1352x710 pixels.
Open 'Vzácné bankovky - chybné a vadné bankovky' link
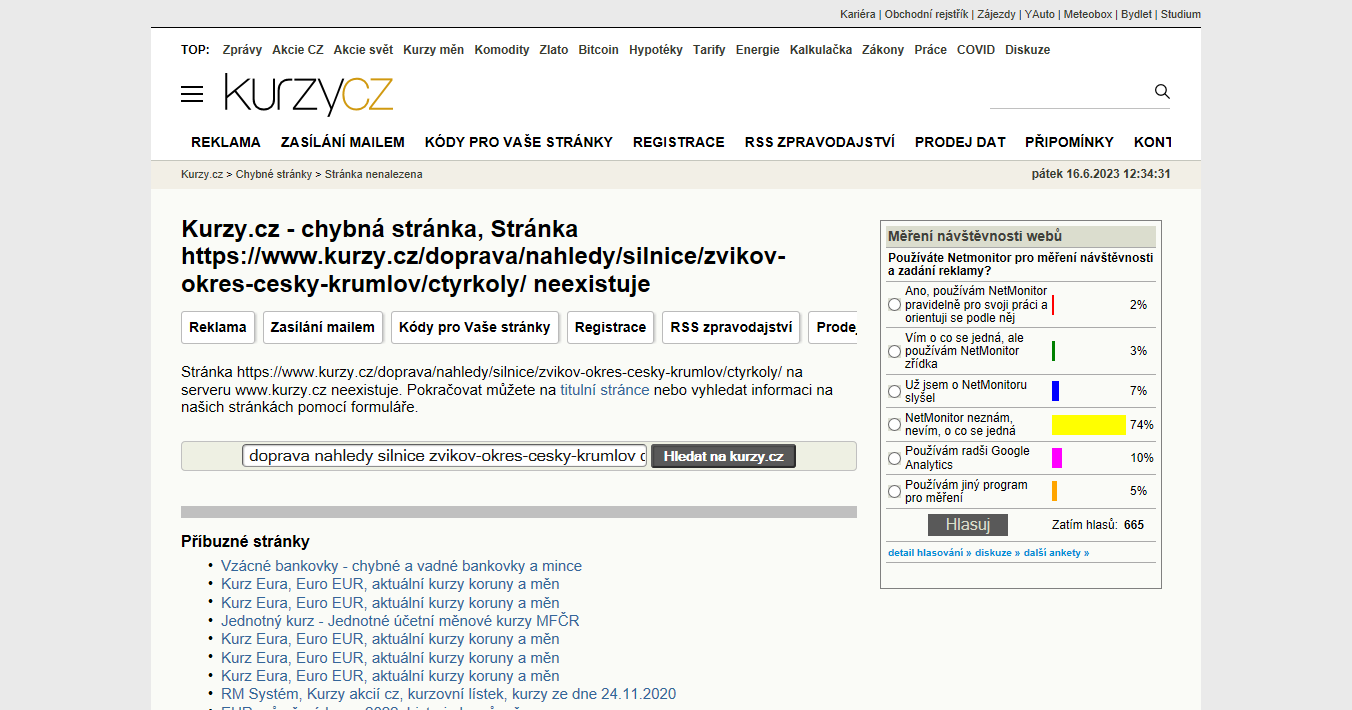(401, 566)
